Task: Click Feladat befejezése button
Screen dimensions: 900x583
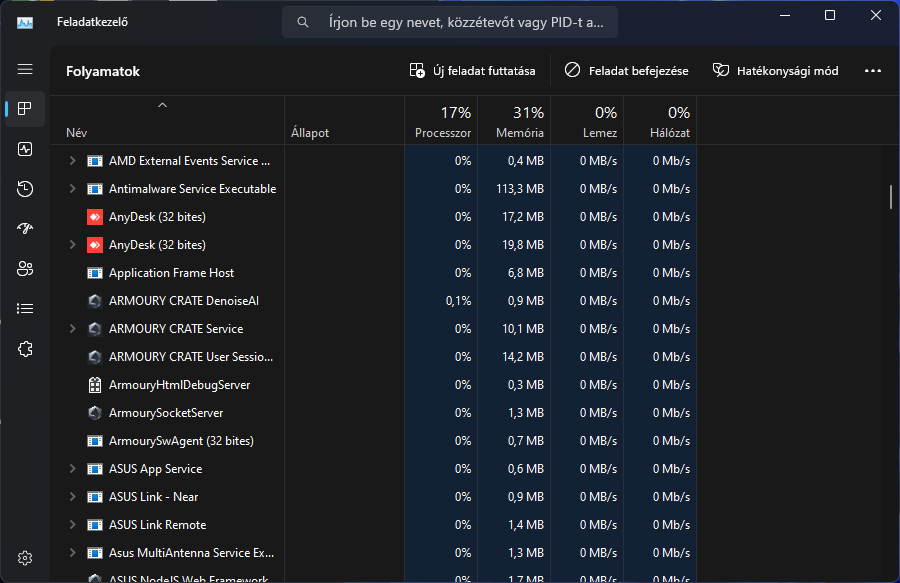Action: pos(626,71)
